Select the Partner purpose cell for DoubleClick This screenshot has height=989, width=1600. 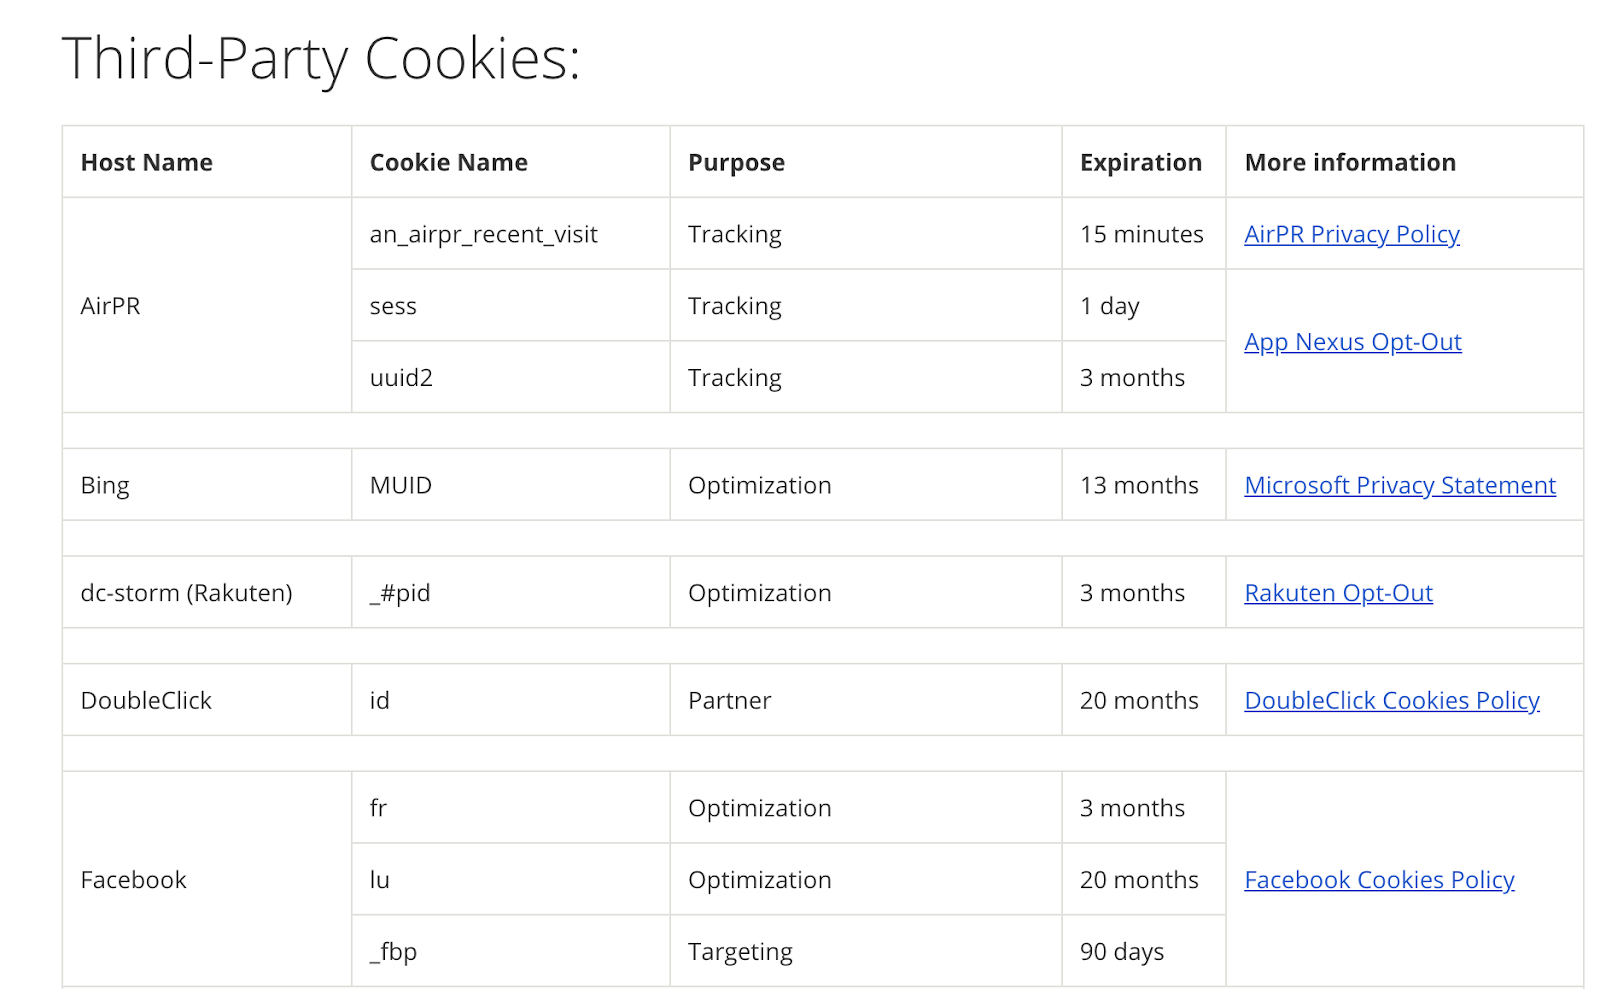point(866,700)
